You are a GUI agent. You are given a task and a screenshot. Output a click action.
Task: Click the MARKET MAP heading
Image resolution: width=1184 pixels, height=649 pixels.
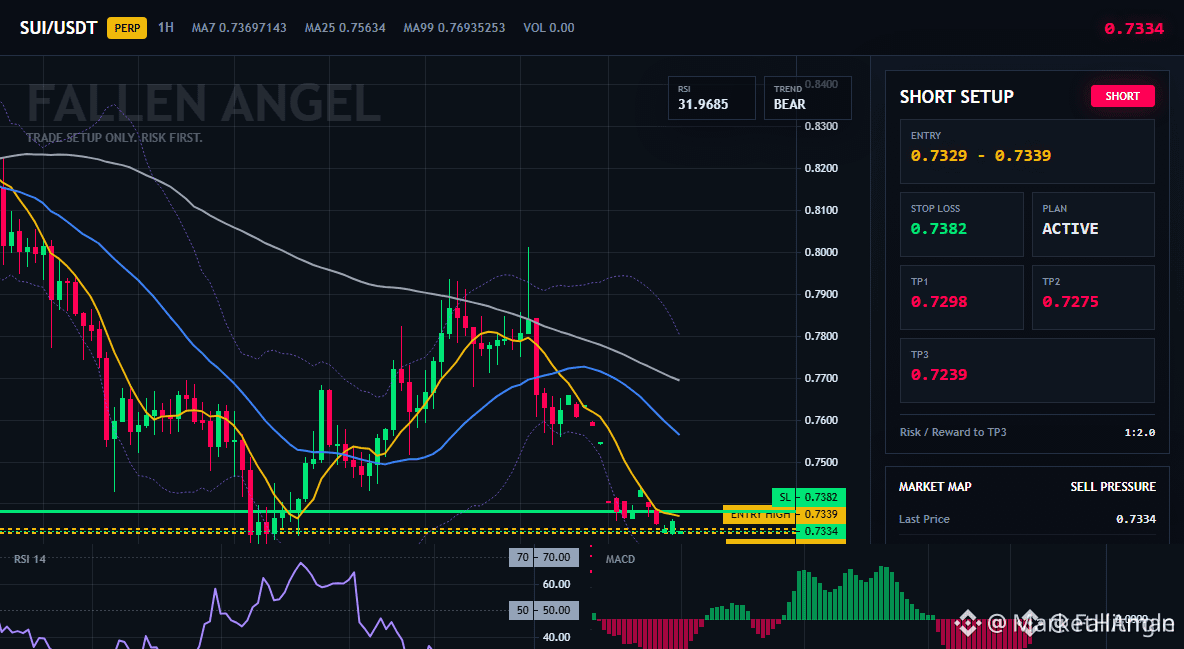click(935, 487)
